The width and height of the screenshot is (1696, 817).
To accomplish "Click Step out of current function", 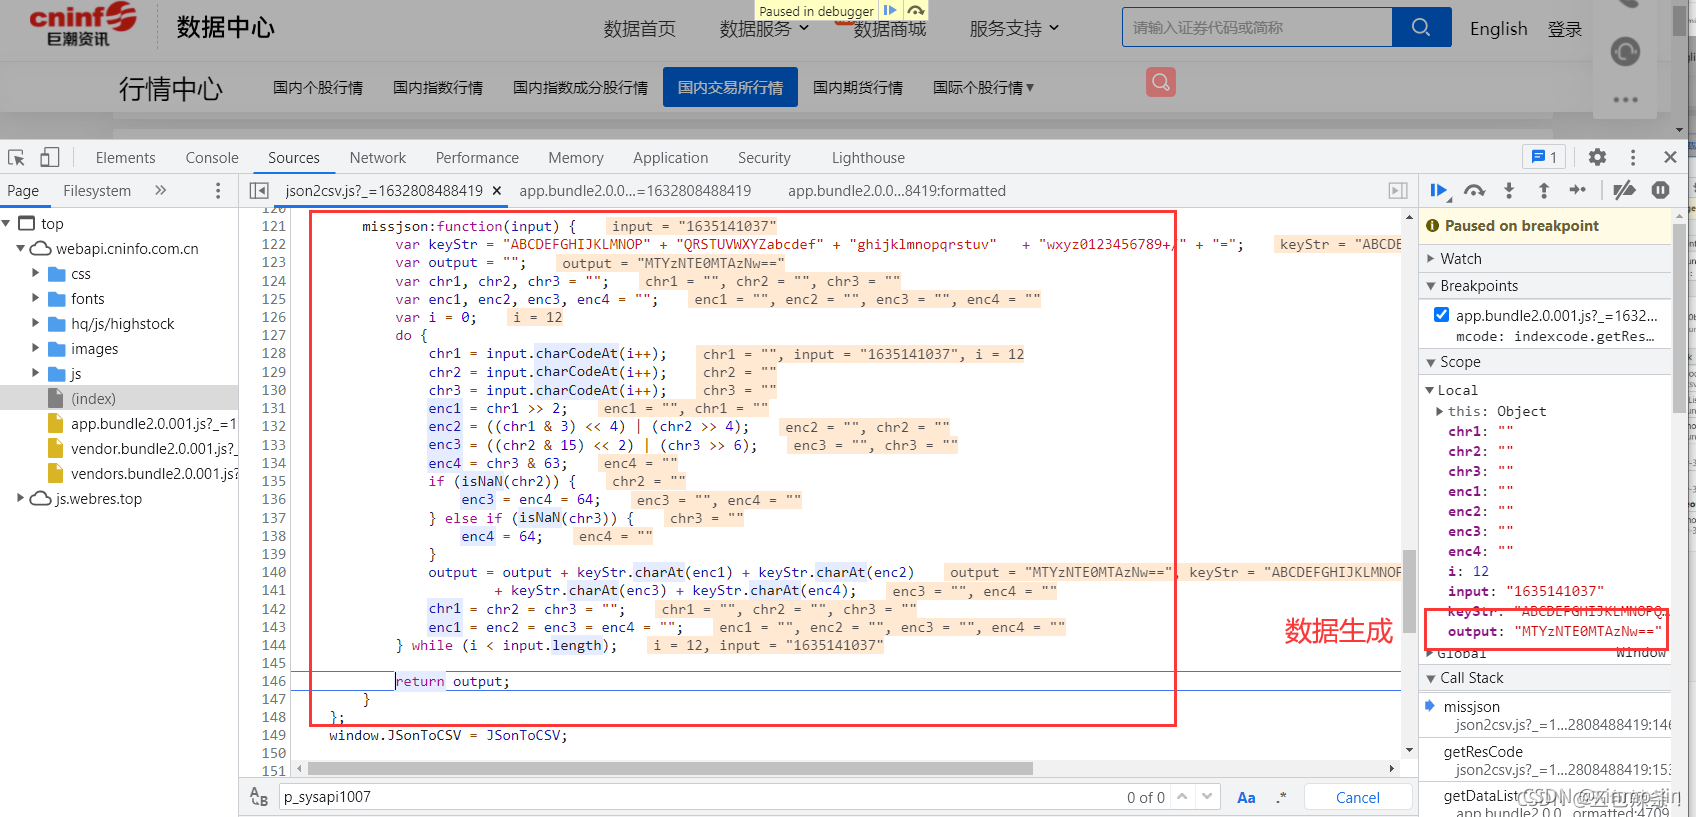I will [x=1543, y=190].
